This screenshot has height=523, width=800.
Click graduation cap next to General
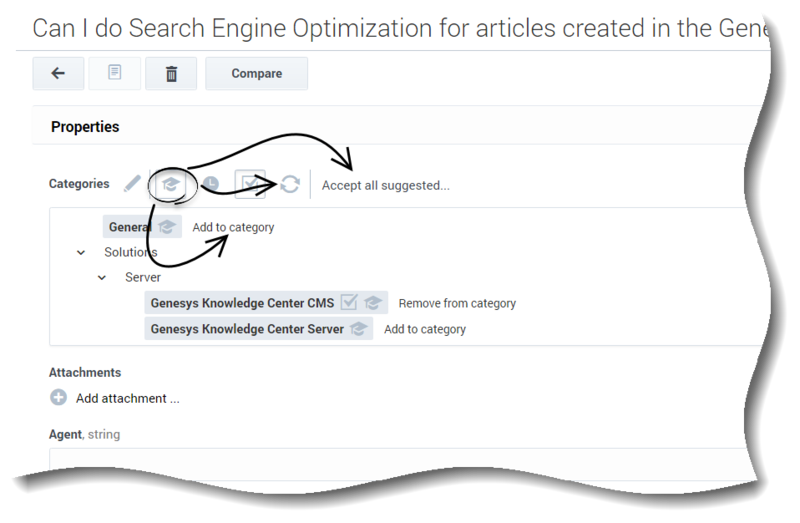coord(167,227)
